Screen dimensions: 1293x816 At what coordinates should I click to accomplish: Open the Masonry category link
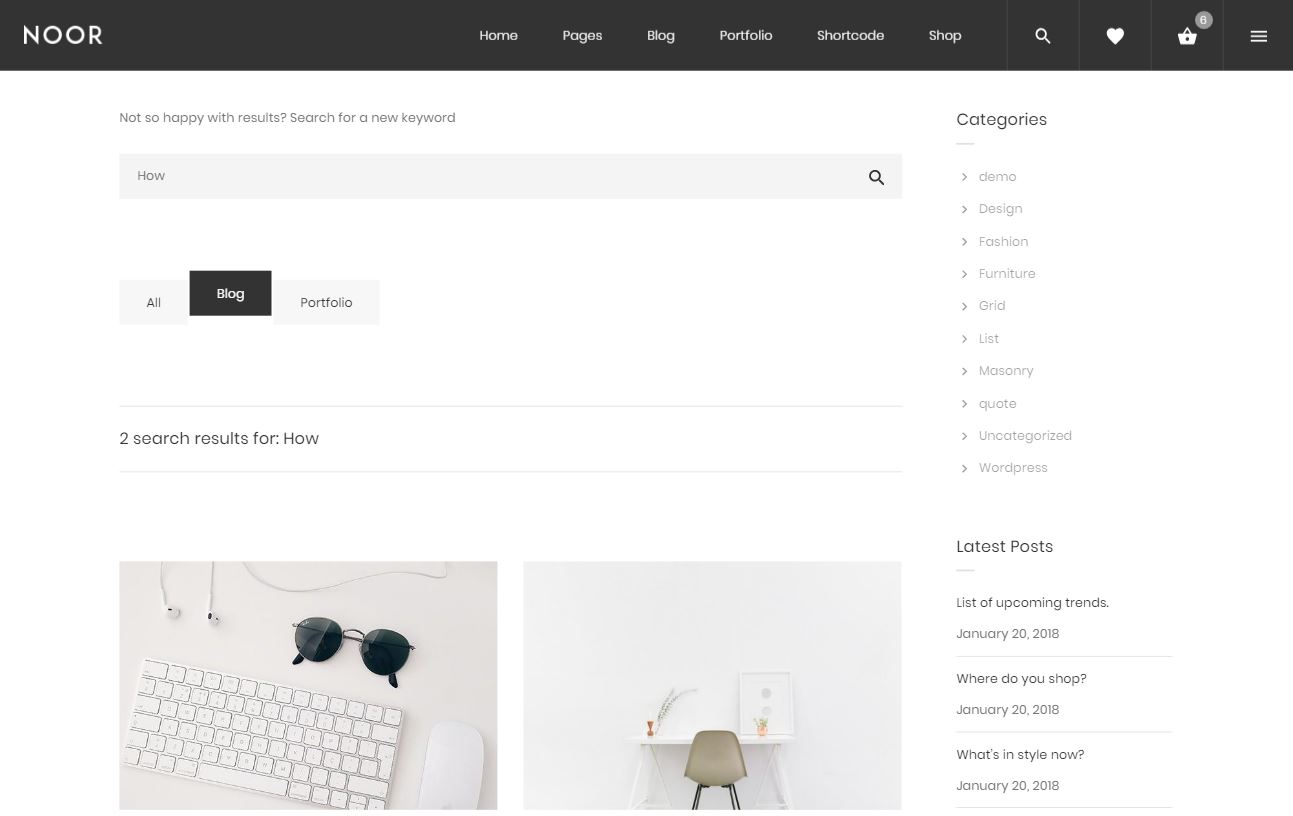(x=1006, y=371)
